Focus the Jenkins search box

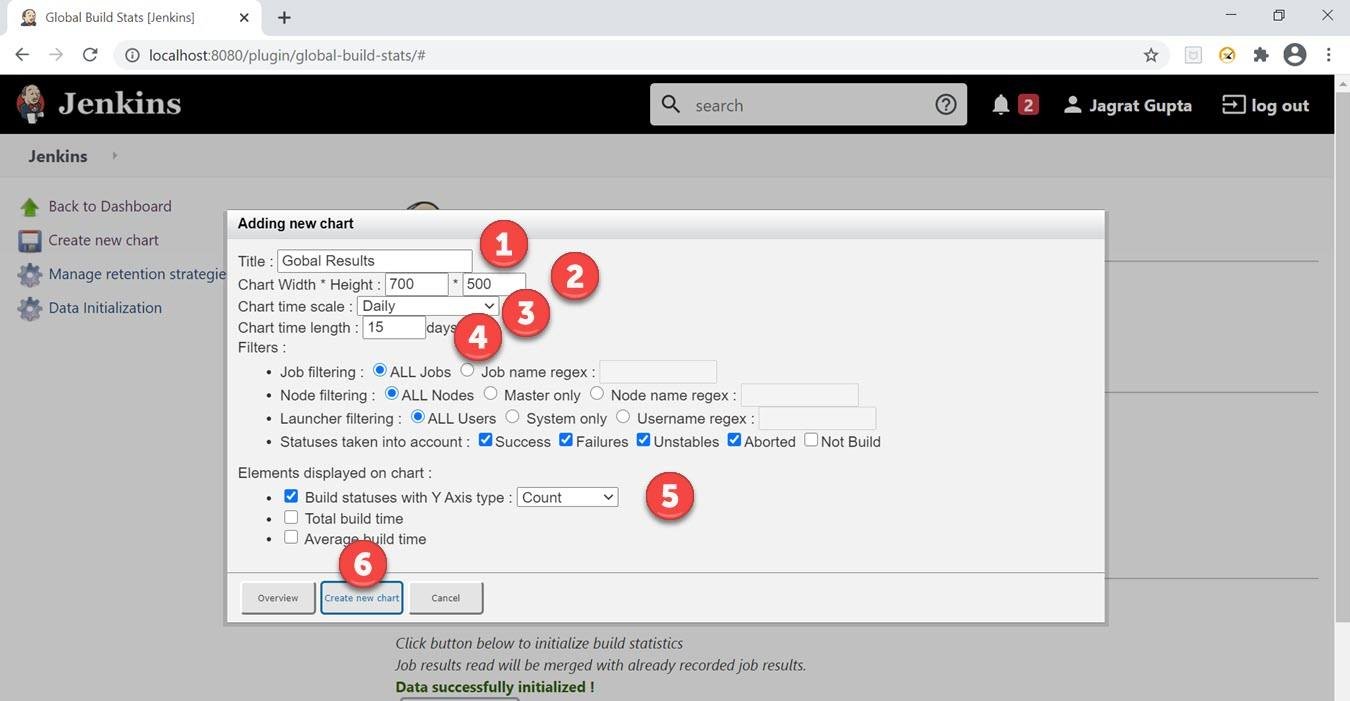(808, 105)
